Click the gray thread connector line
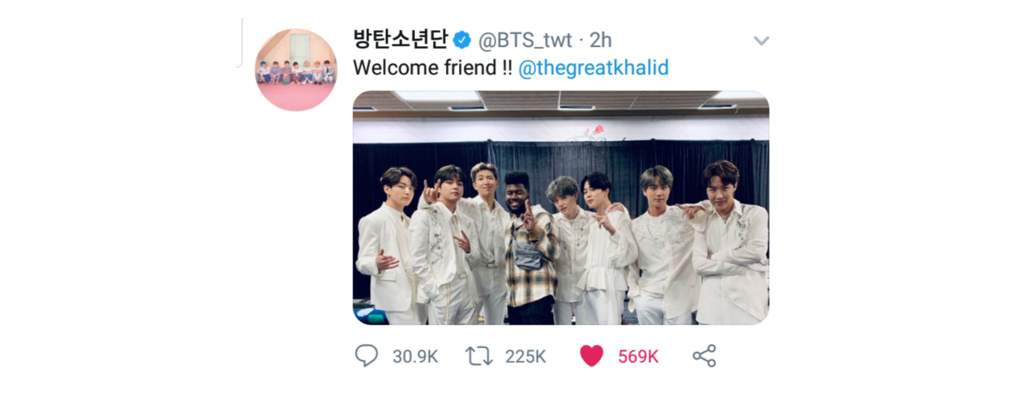This screenshot has height=394, width=1024. 242,42
